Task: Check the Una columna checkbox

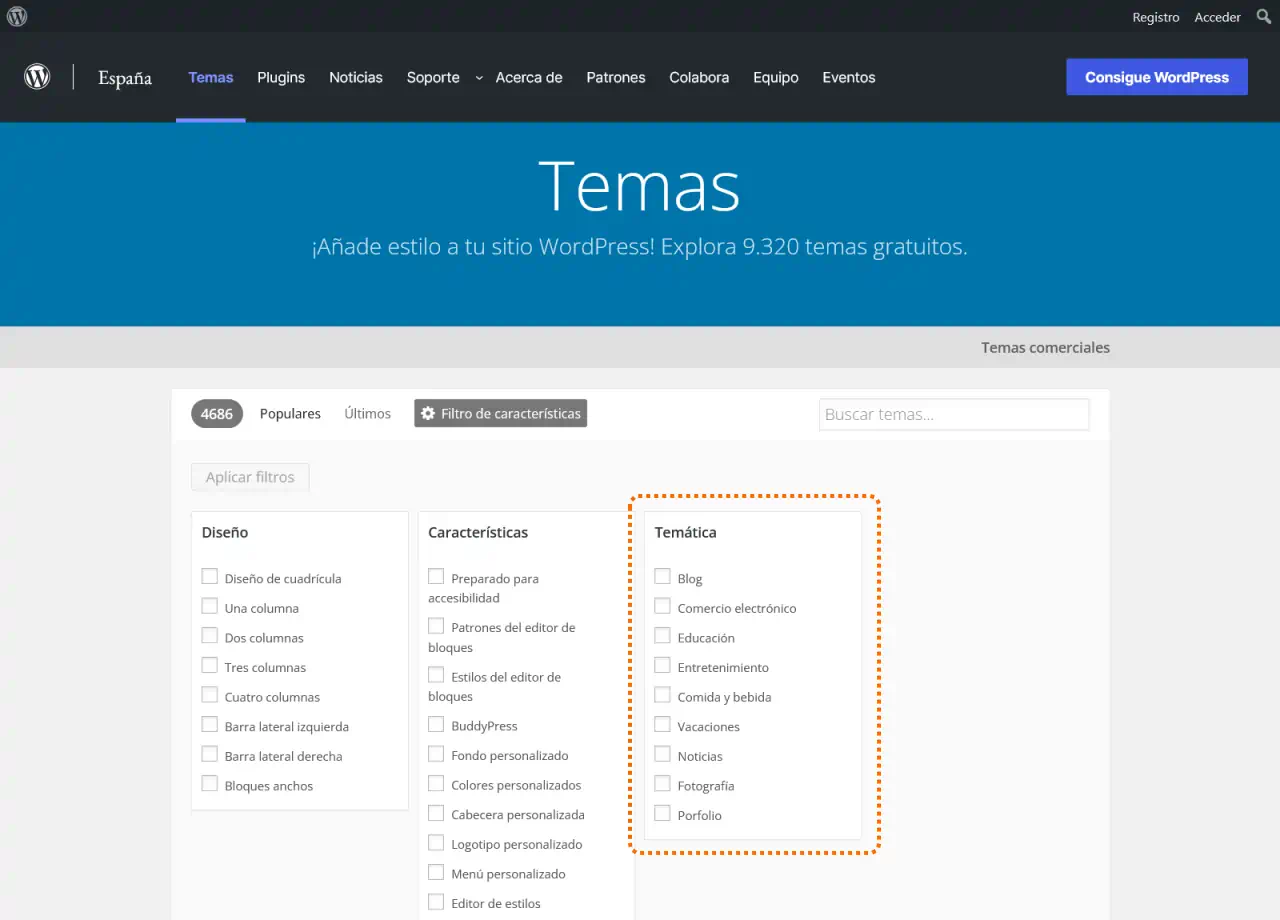Action: pyautogui.click(x=210, y=606)
